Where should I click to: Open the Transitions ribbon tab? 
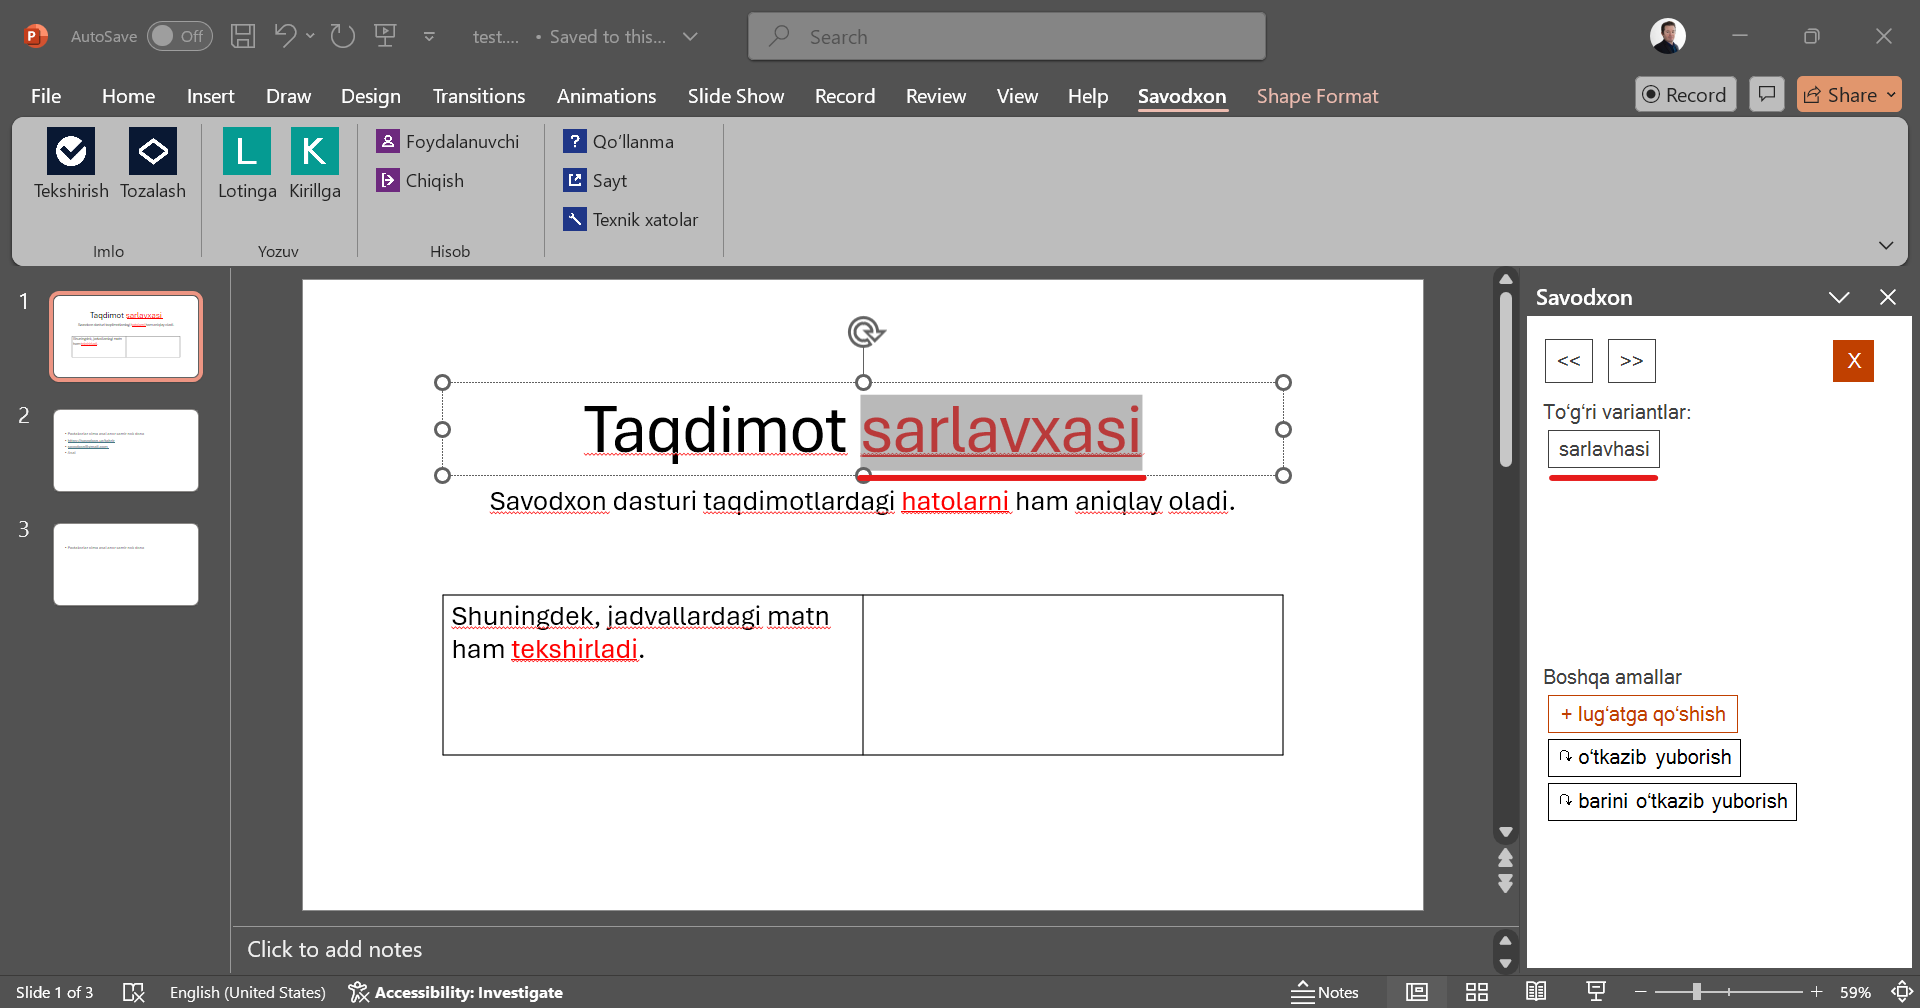[x=478, y=96]
